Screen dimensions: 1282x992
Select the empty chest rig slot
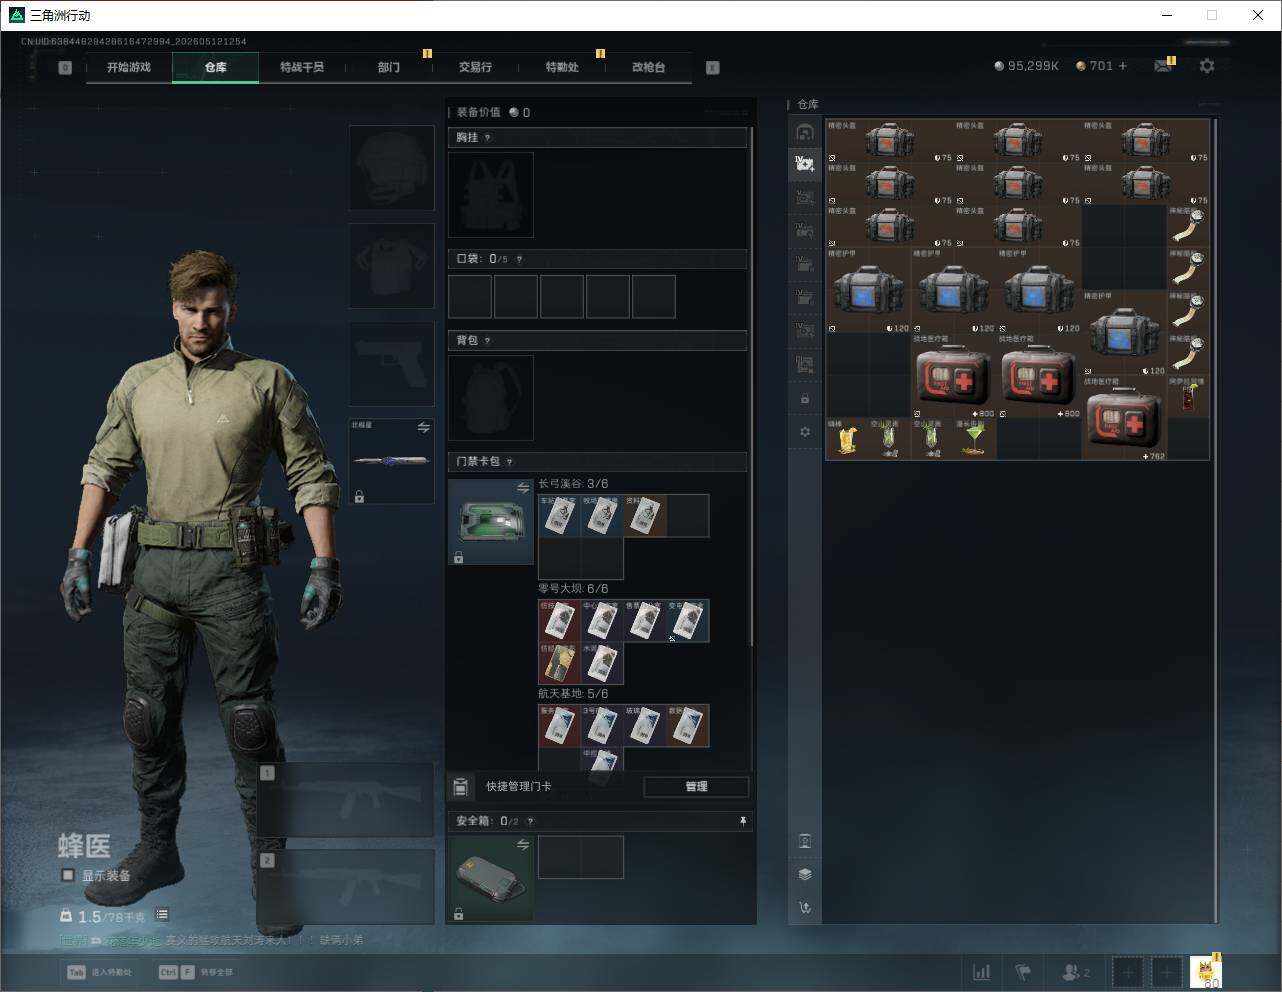pos(491,195)
